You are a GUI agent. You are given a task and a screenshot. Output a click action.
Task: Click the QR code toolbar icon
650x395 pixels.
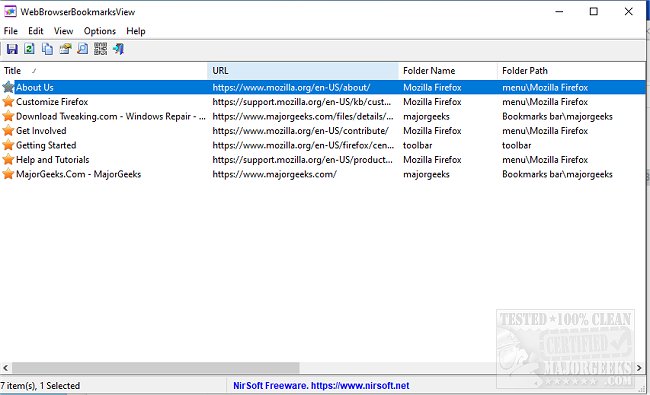tap(100, 49)
